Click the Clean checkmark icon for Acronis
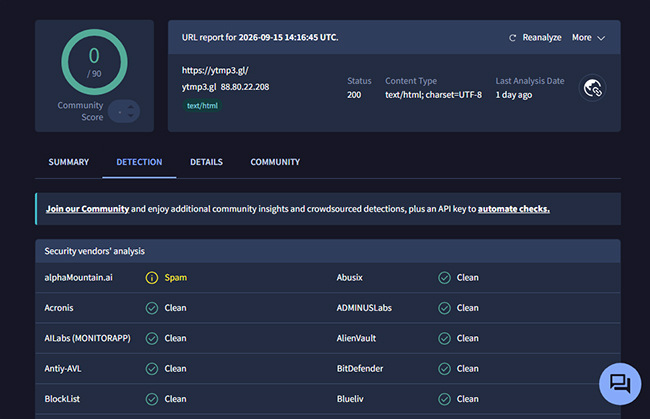Viewport: 650px width, 419px height. (x=152, y=308)
